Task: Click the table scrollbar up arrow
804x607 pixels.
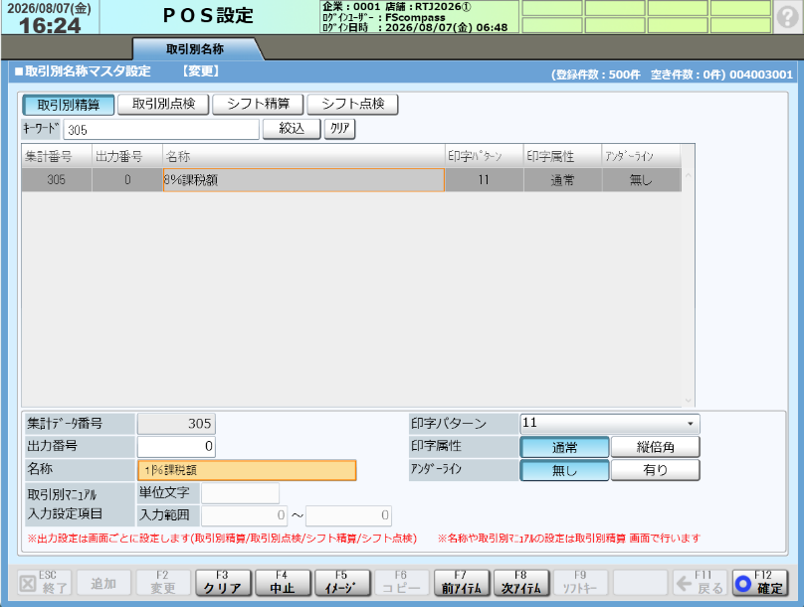Action: 688,175
